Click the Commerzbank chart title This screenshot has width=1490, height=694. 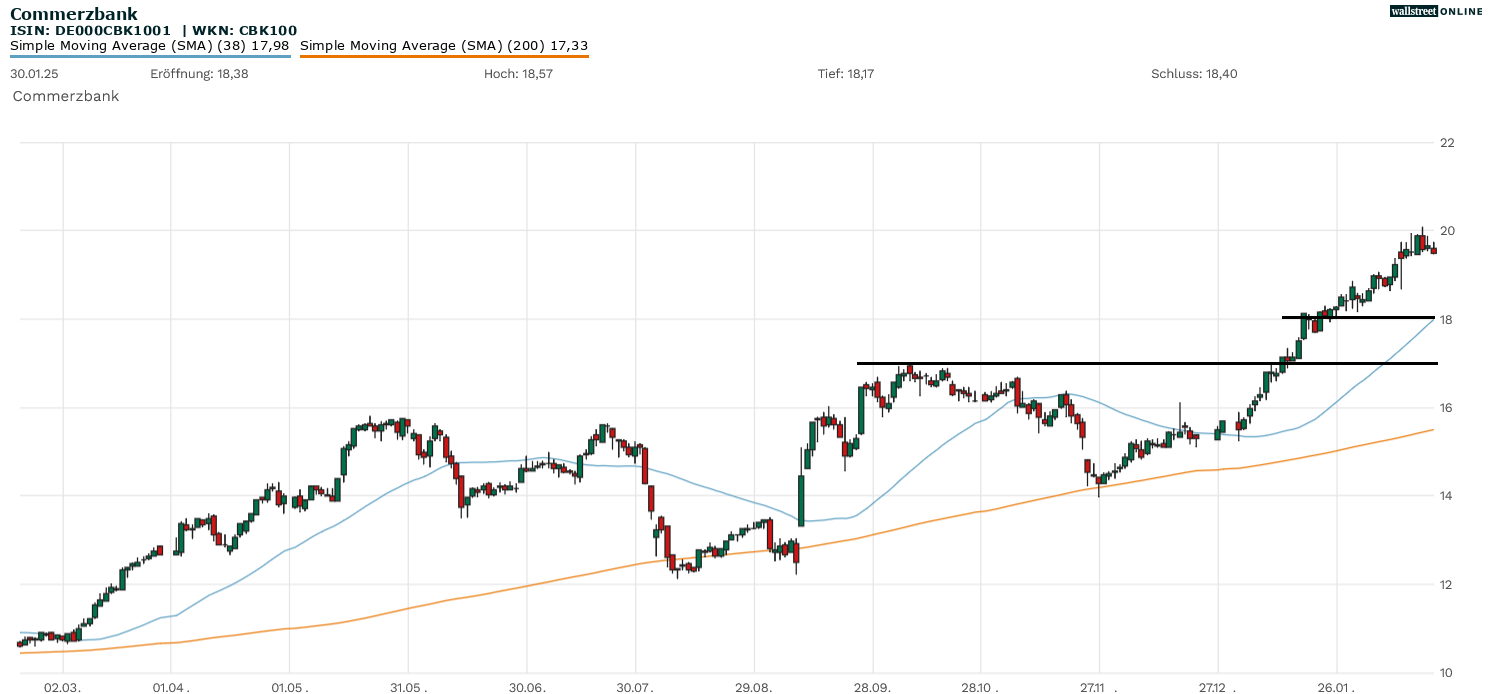point(72,12)
